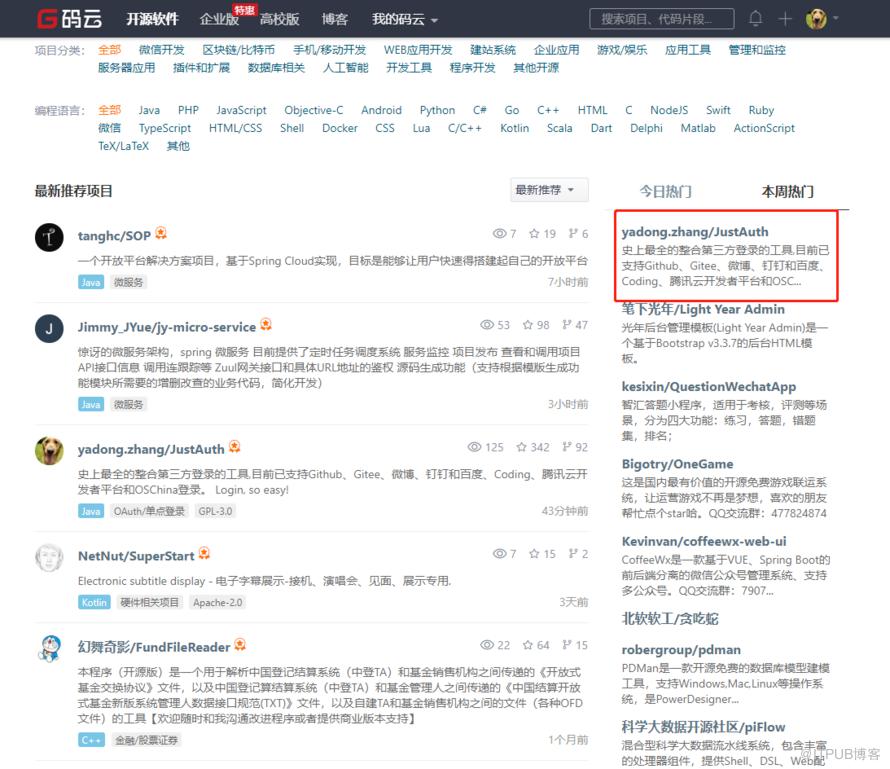The height and width of the screenshot is (769, 890).
Task: Click the GPL-3.0 license tag
Action: pos(215,511)
